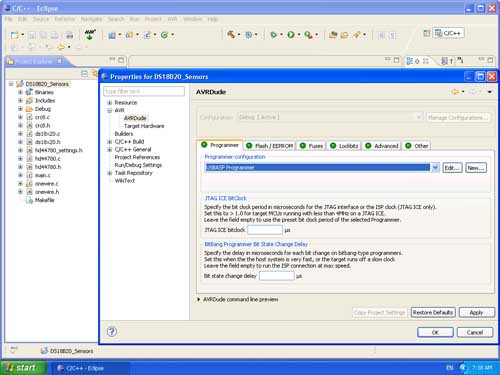Switch to the Flash / EEPROM tab
Viewport: 500px width, 375px height.
269,146
